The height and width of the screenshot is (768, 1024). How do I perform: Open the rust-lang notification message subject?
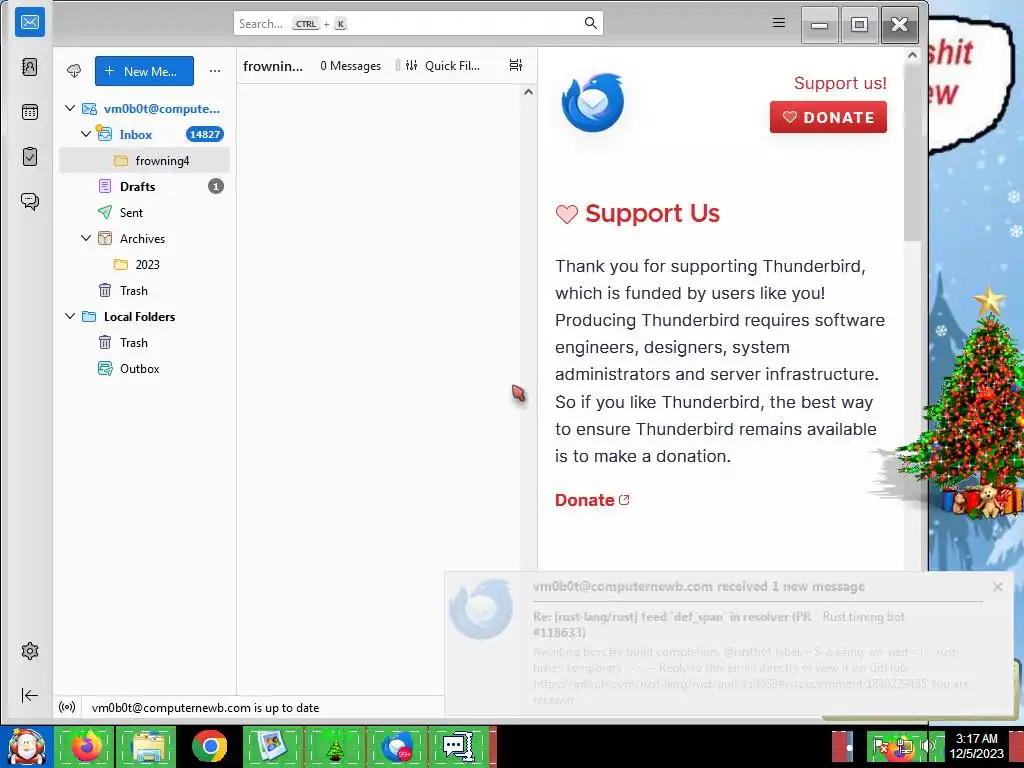pyautogui.click(x=672, y=624)
